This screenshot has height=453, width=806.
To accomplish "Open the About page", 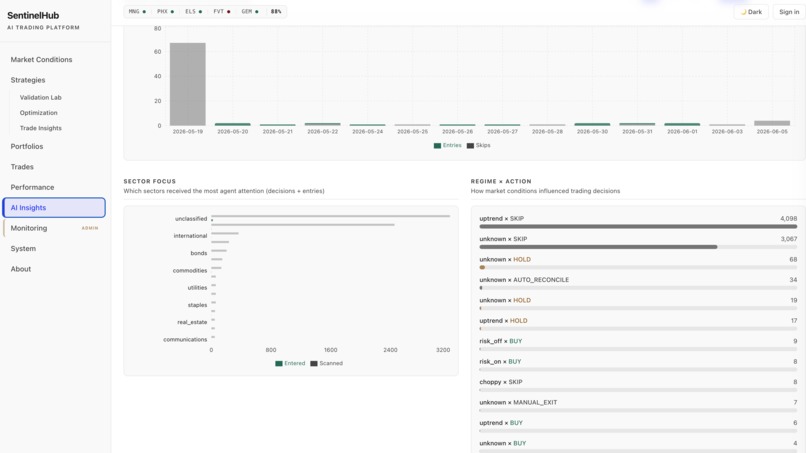I will pyautogui.click(x=21, y=269).
